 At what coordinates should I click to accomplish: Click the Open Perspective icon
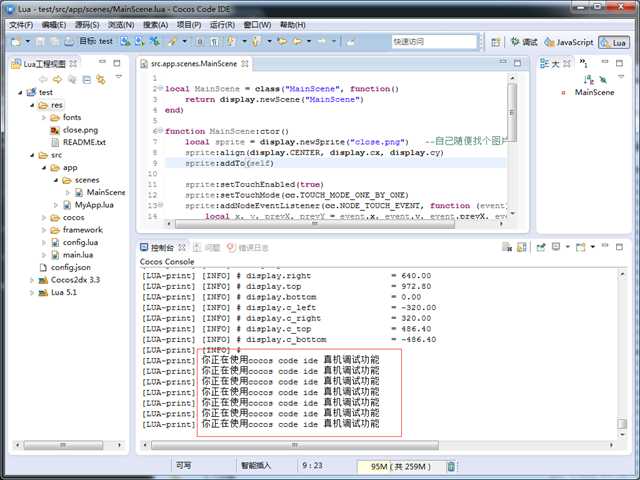coord(496,42)
